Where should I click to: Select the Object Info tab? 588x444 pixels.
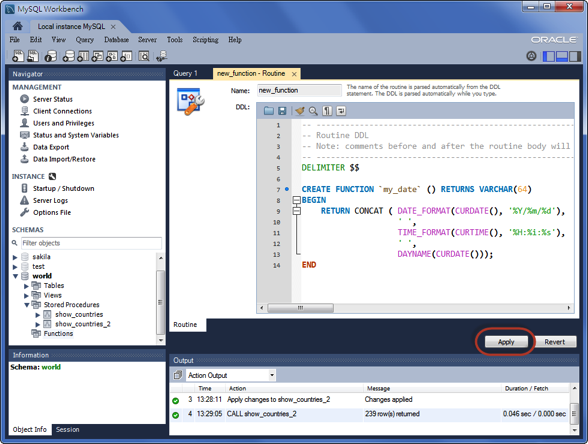click(30, 429)
